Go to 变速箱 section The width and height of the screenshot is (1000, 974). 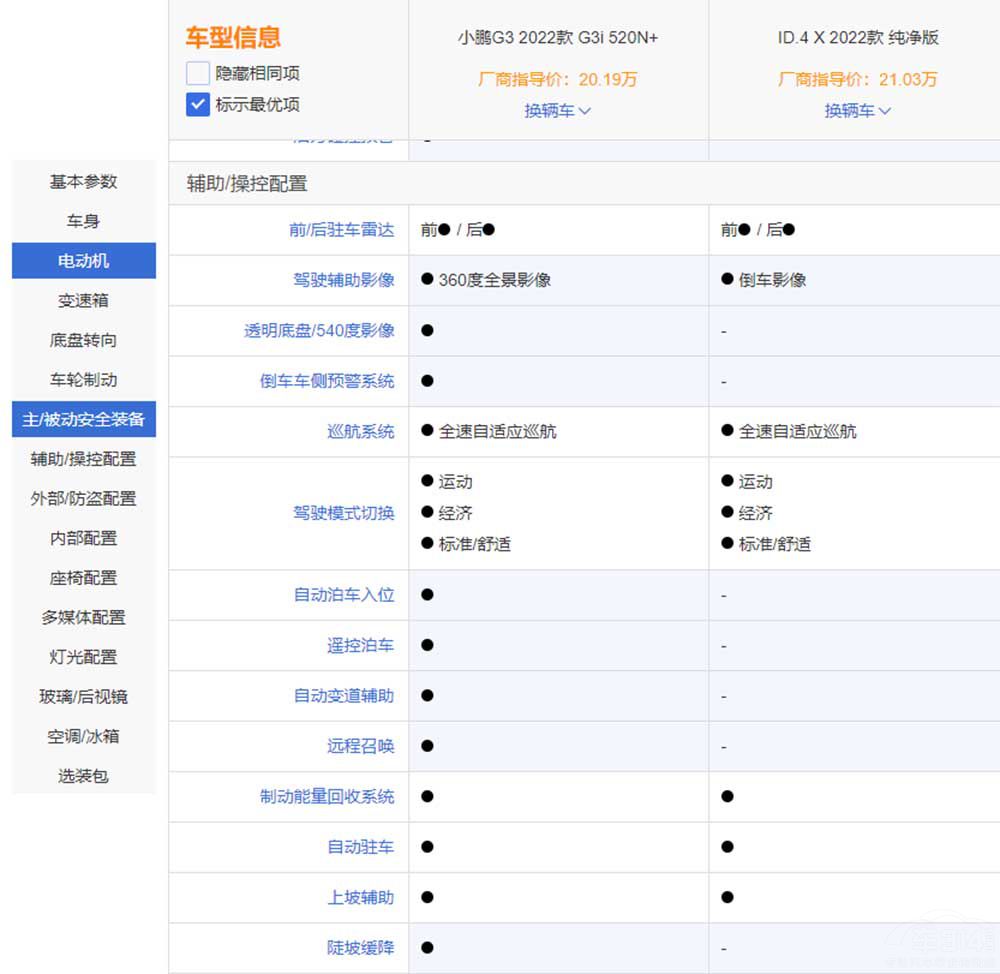point(84,301)
